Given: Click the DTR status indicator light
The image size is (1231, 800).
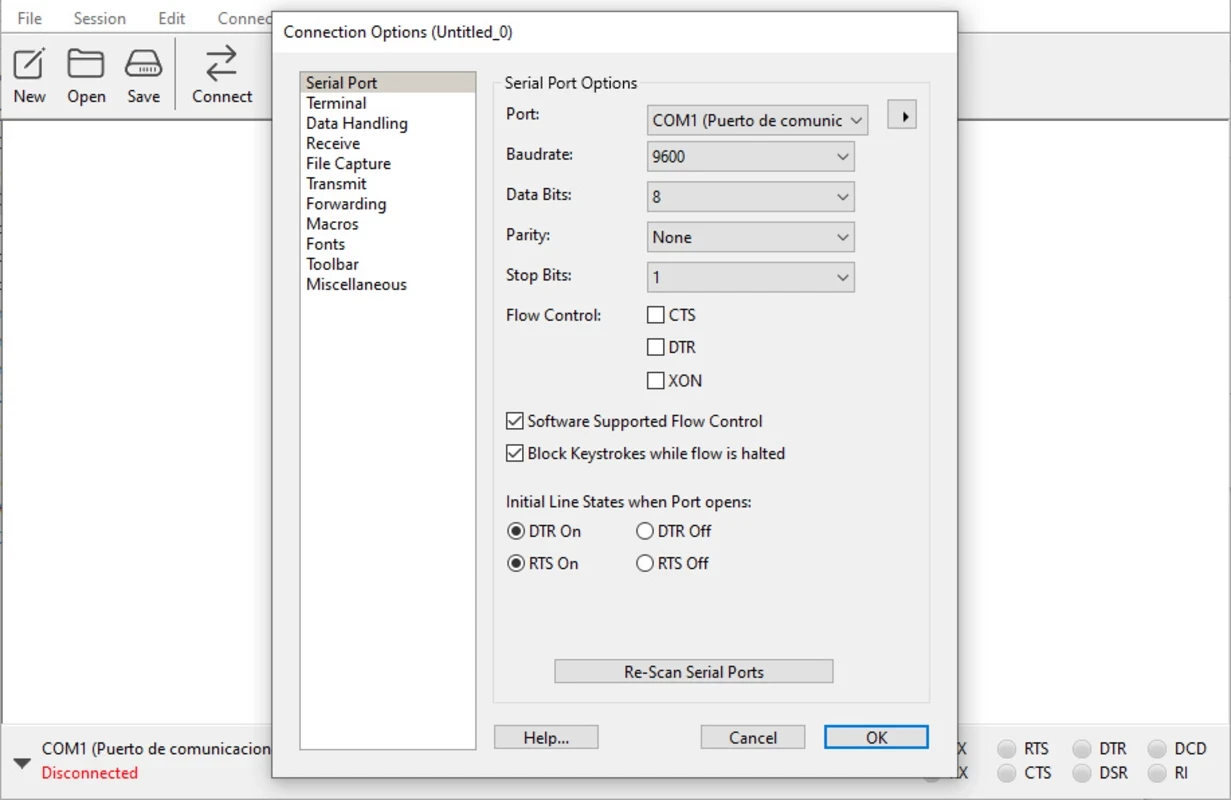Looking at the screenshot, I should (1082, 749).
